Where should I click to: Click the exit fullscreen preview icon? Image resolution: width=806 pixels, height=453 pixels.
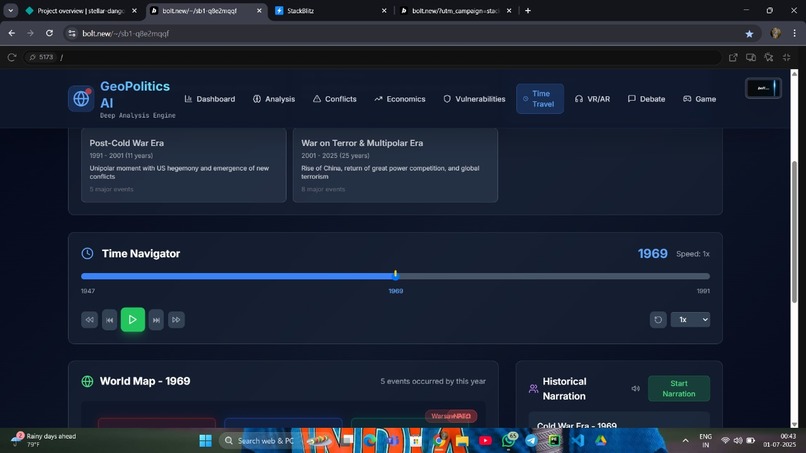coord(786,57)
